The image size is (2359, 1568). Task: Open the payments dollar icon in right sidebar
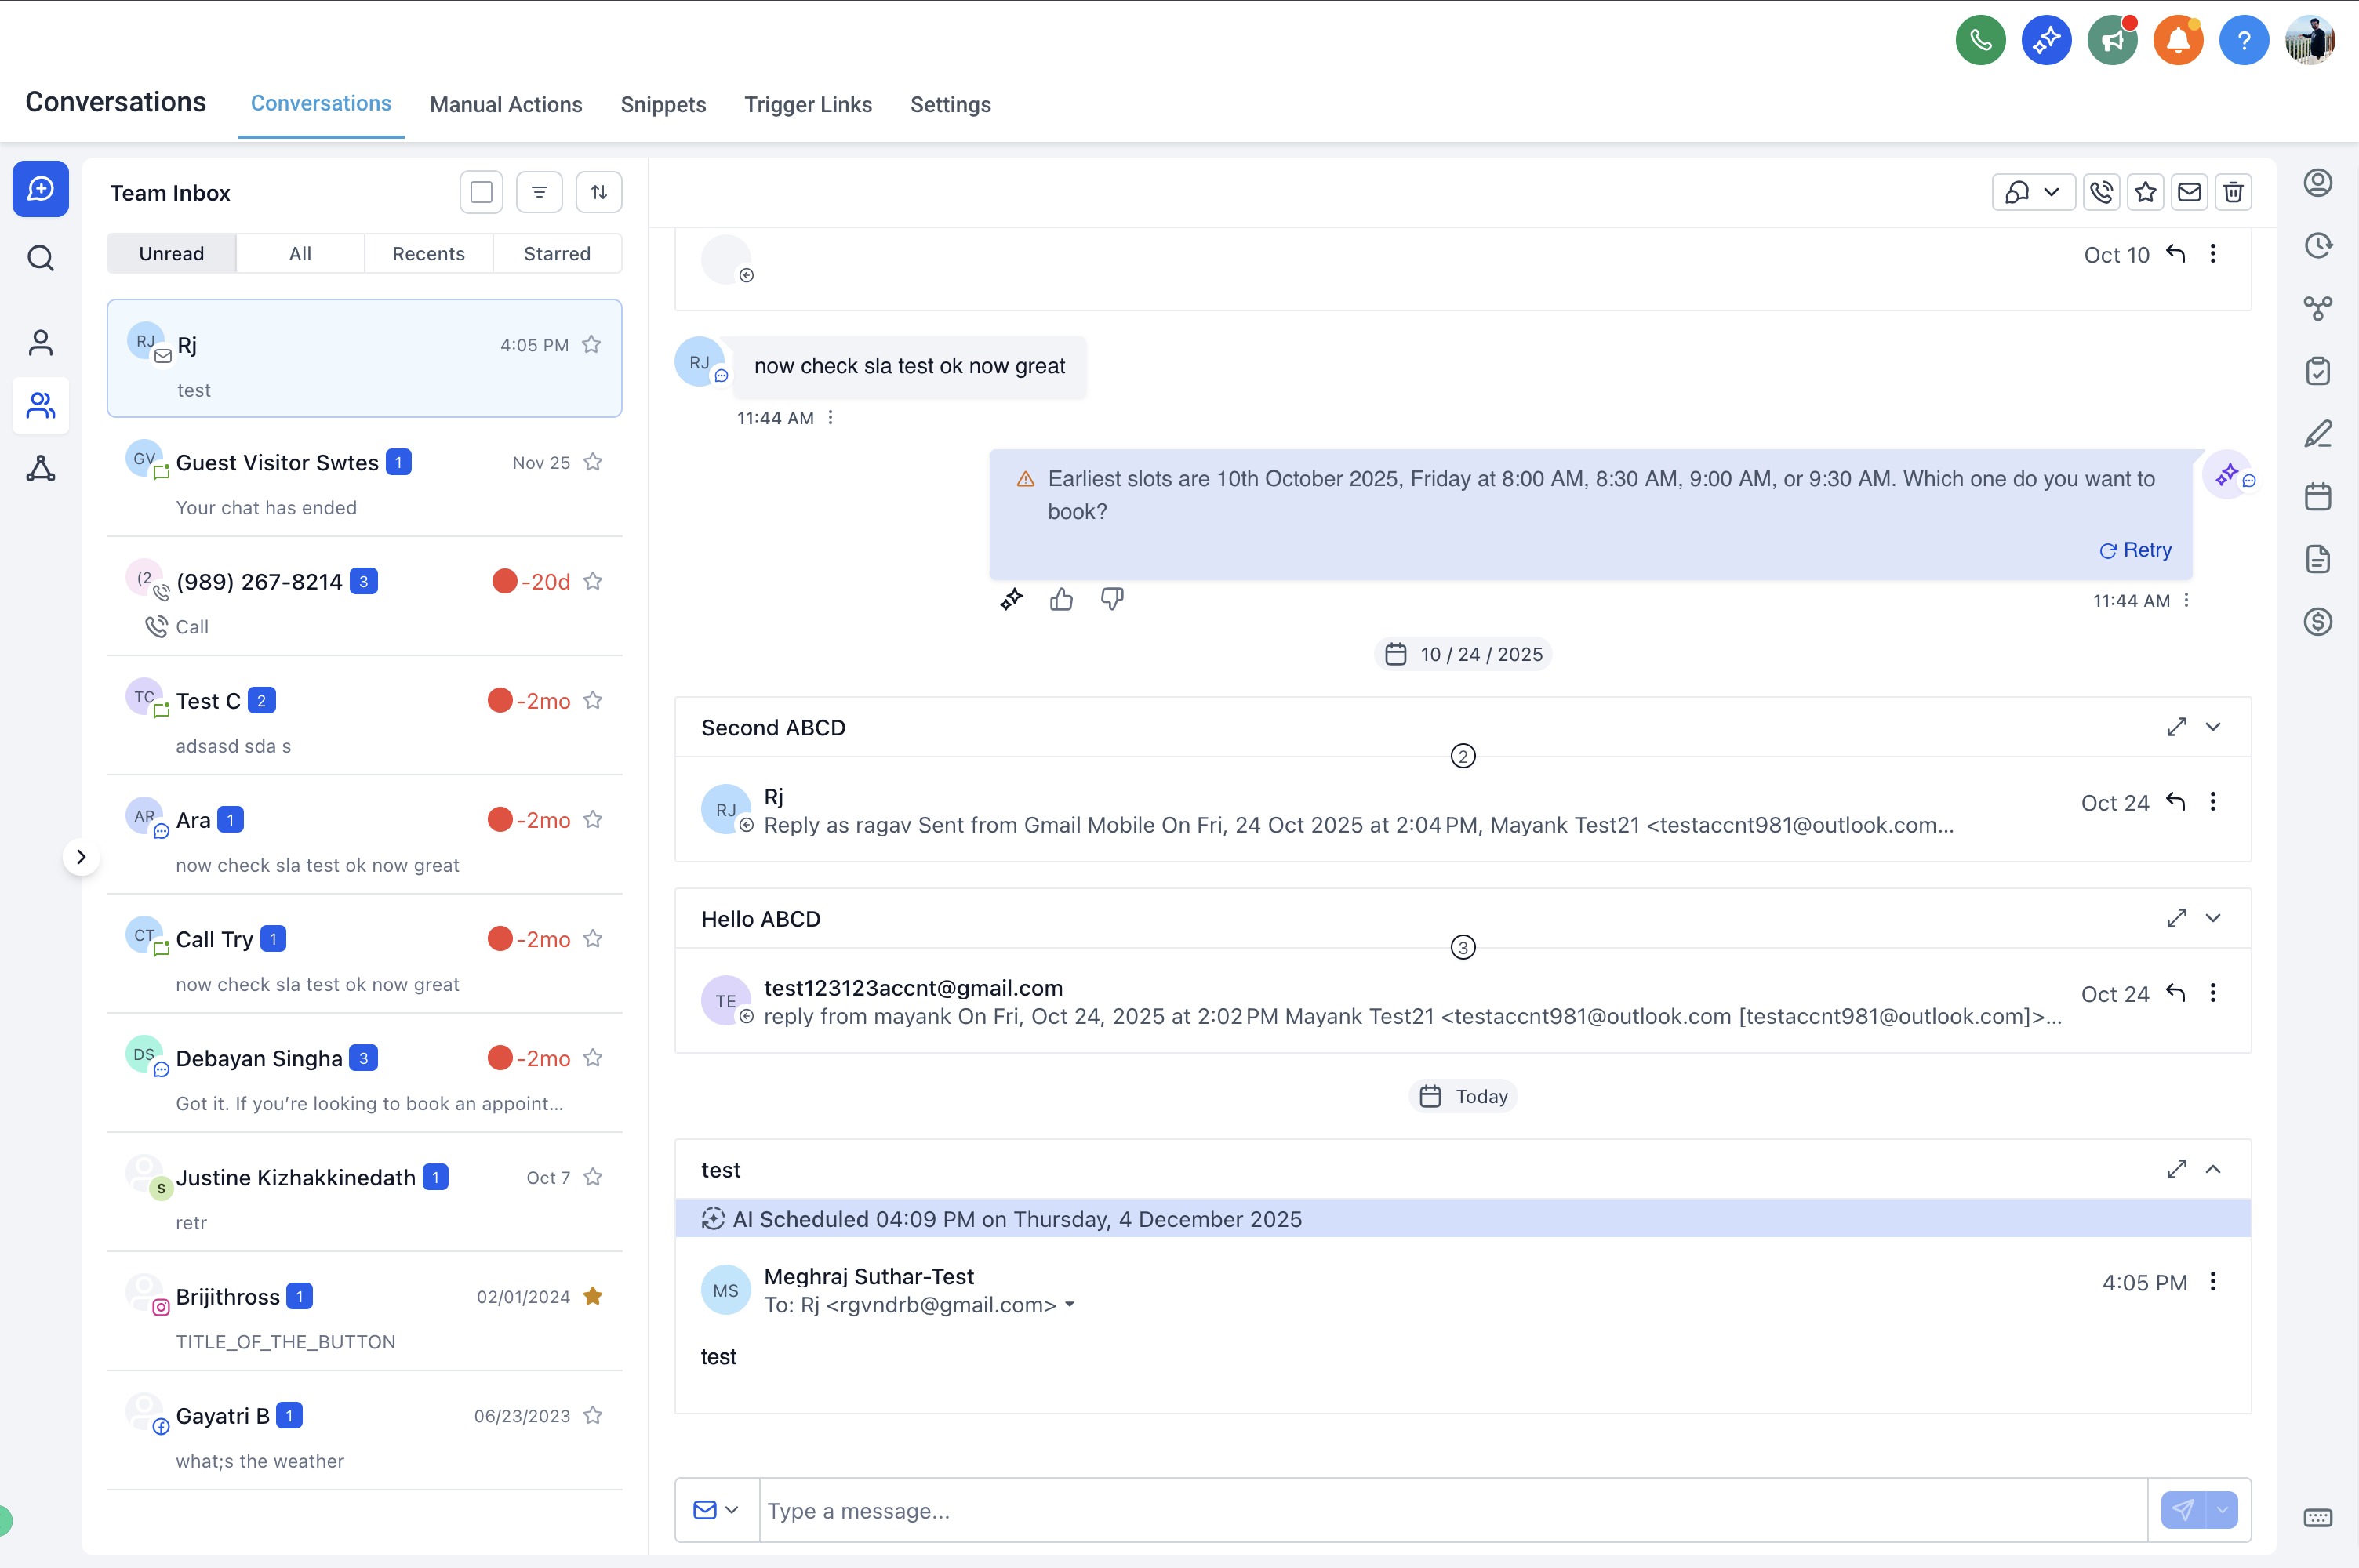click(x=2317, y=622)
